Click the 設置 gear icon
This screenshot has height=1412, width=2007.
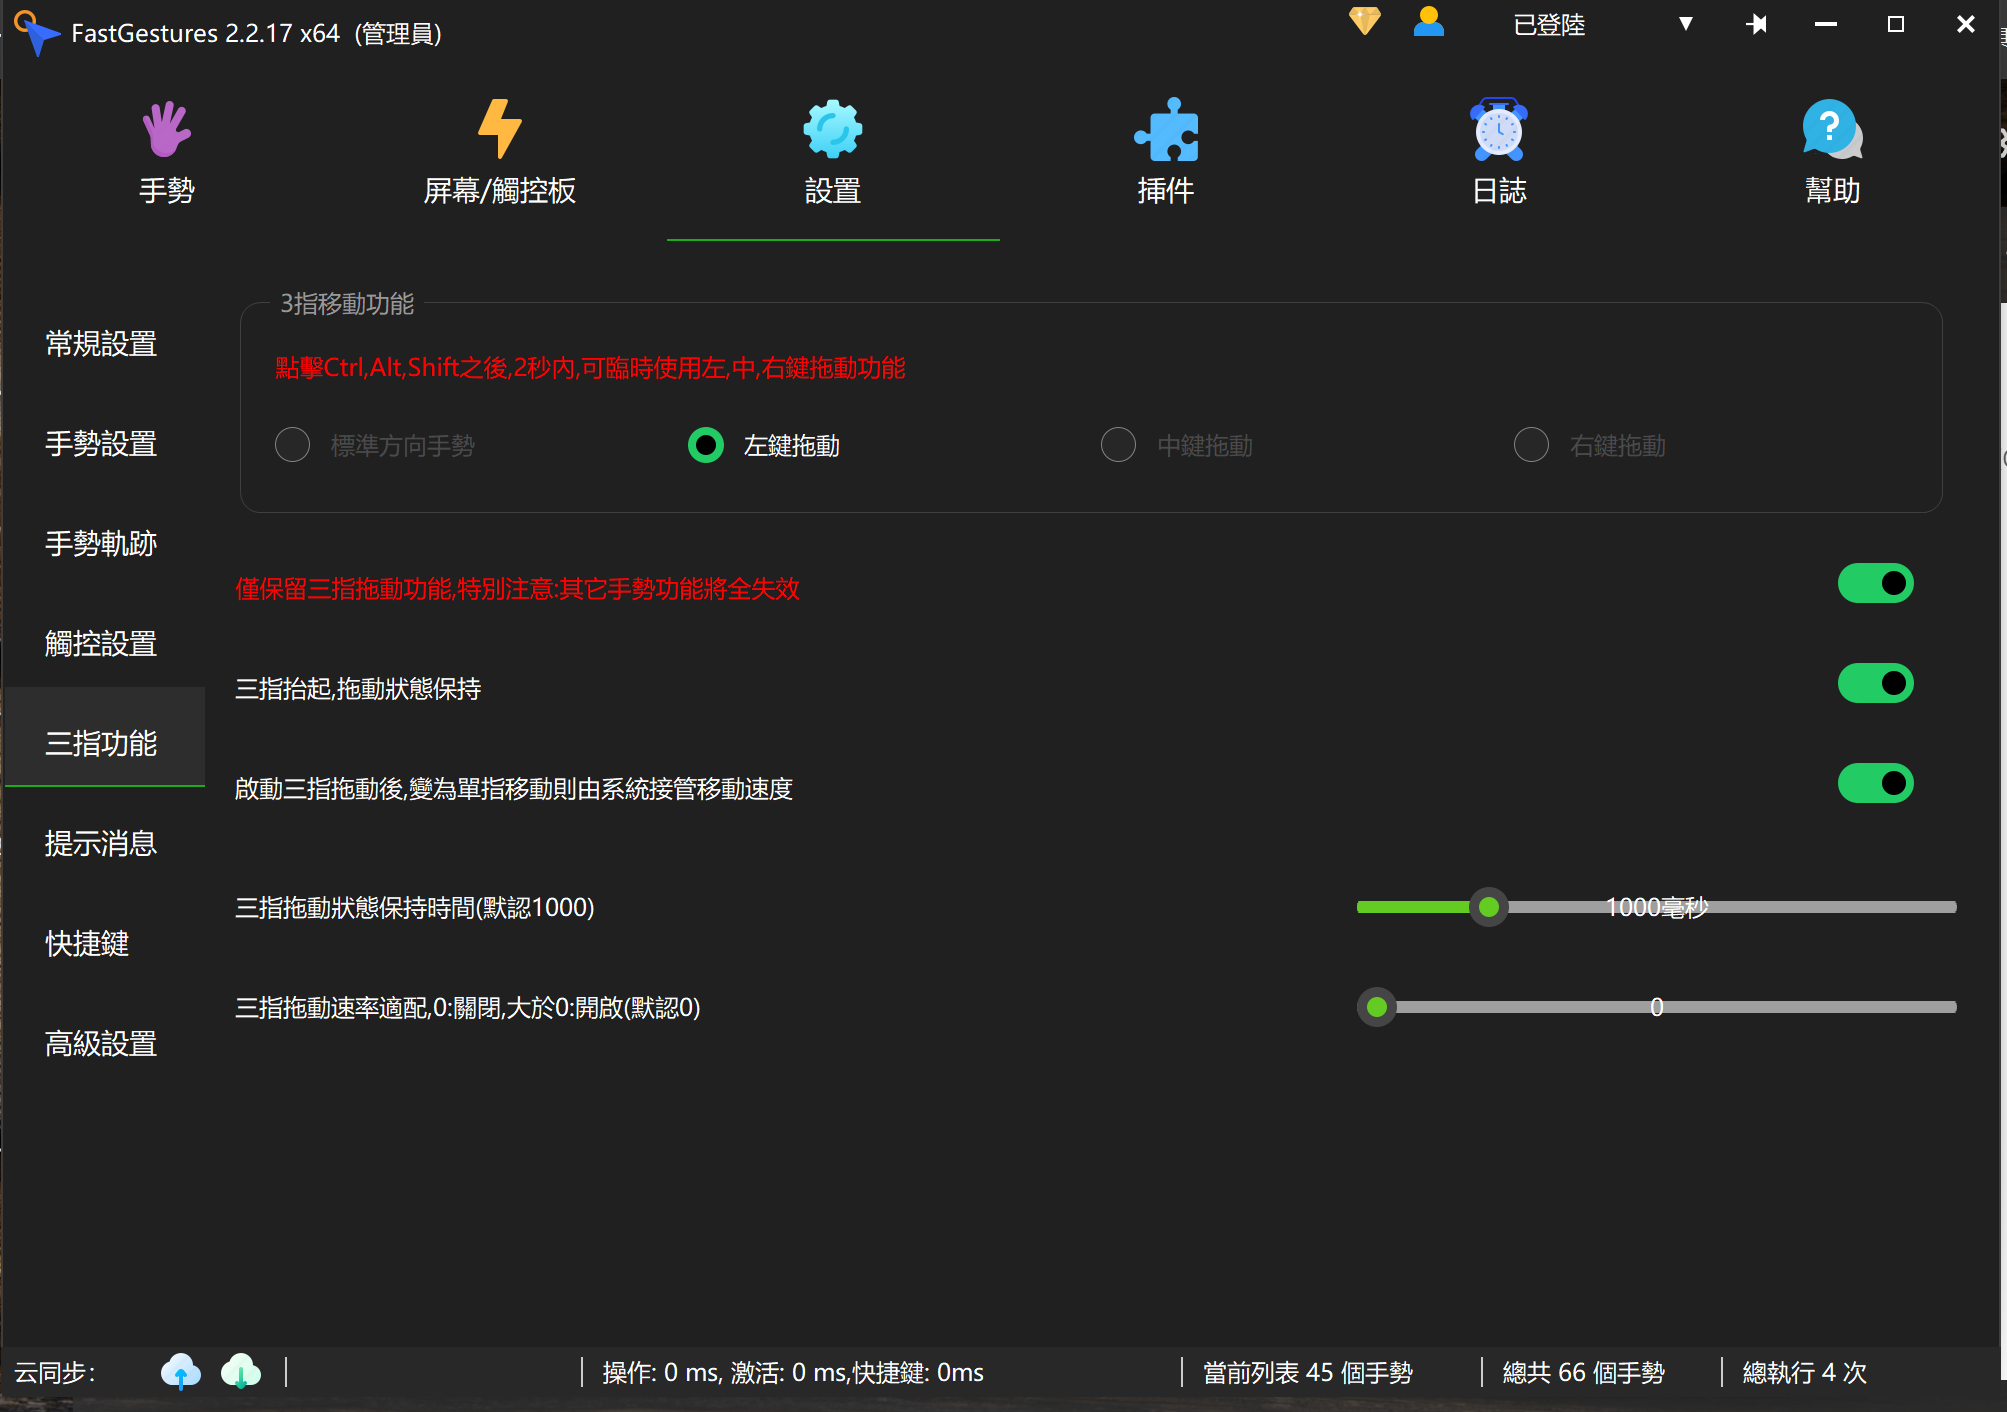tap(833, 129)
